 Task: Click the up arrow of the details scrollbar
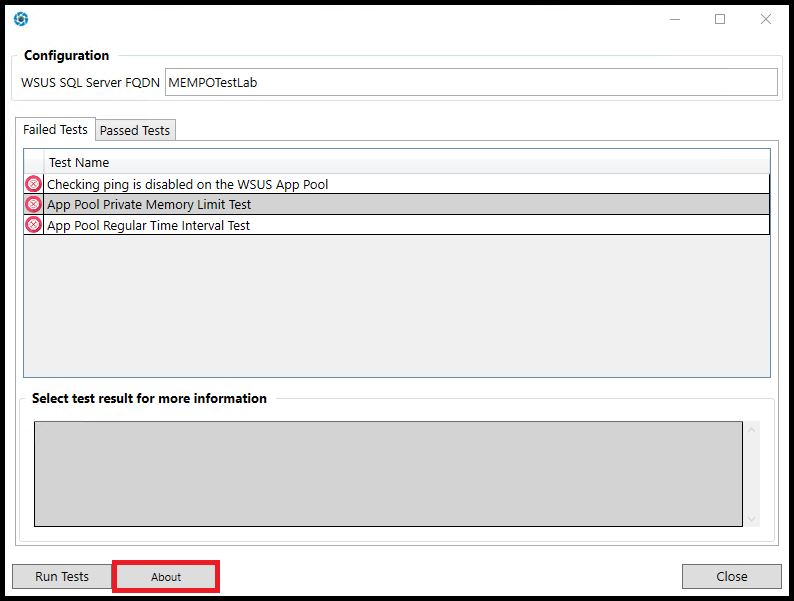pyautogui.click(x=753, y=430)
